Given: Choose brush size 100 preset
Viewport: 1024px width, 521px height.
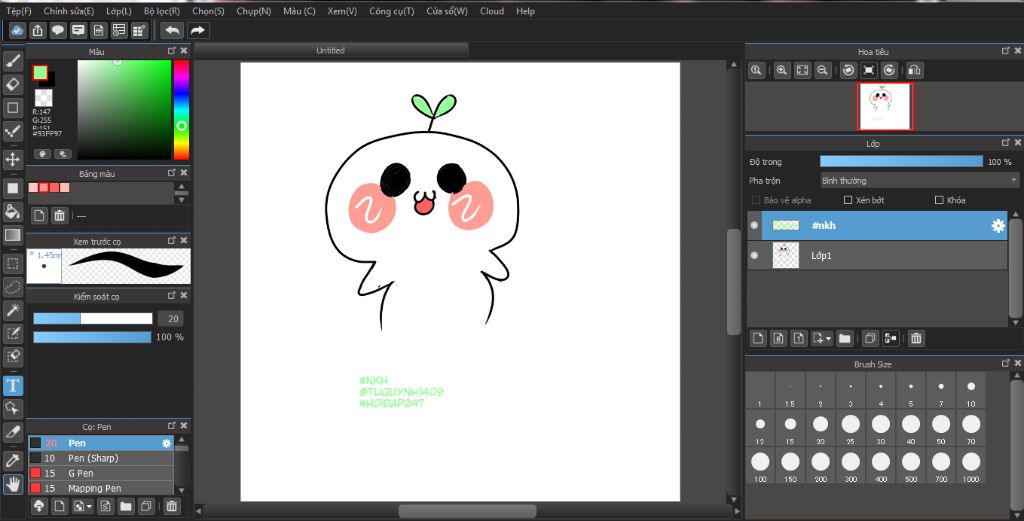Looking at the screenshot, I should coord(760,466).
